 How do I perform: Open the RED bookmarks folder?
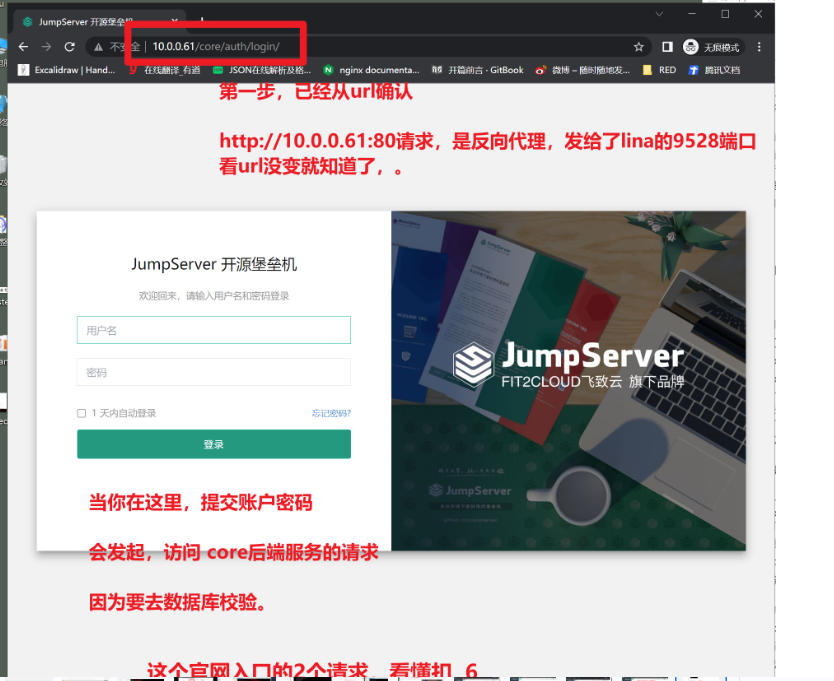pyautogui.click(x=660, y=70)
